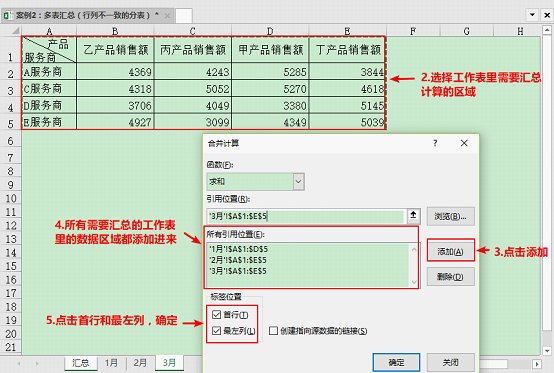Open the workbook window dropdown arrow at top right

[532, 15]
